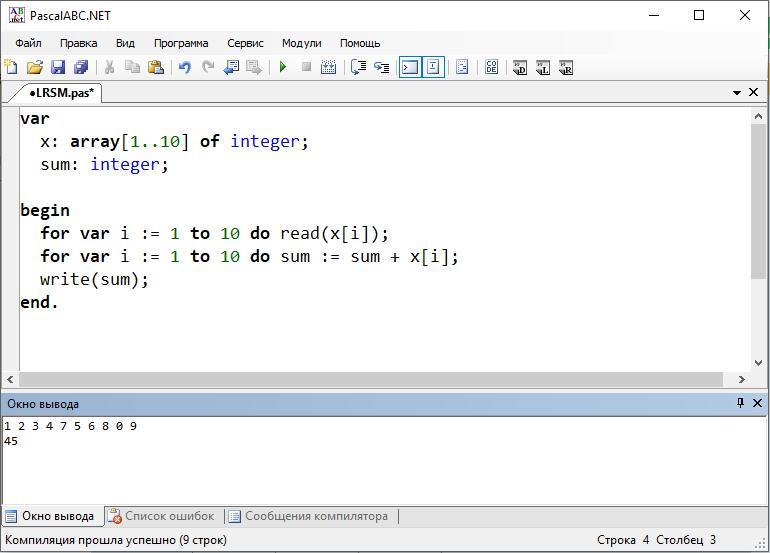Click the editor horizontal scrollbar track
The width and height of the screenshot is (770, 553).
point(370,379)
